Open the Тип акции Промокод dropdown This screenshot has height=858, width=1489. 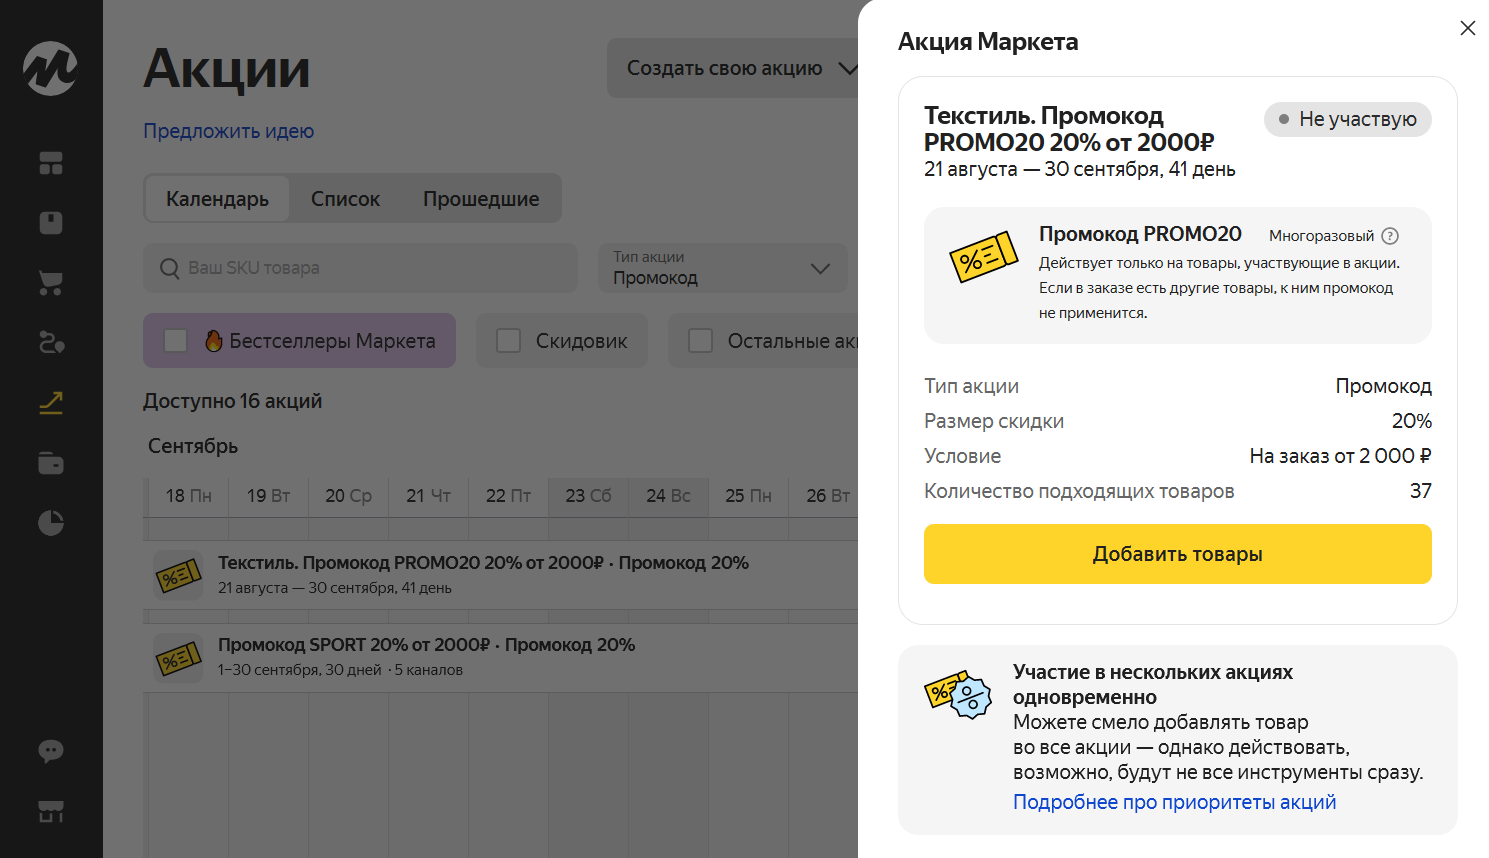pyautogui.click(x=722, y=268)
